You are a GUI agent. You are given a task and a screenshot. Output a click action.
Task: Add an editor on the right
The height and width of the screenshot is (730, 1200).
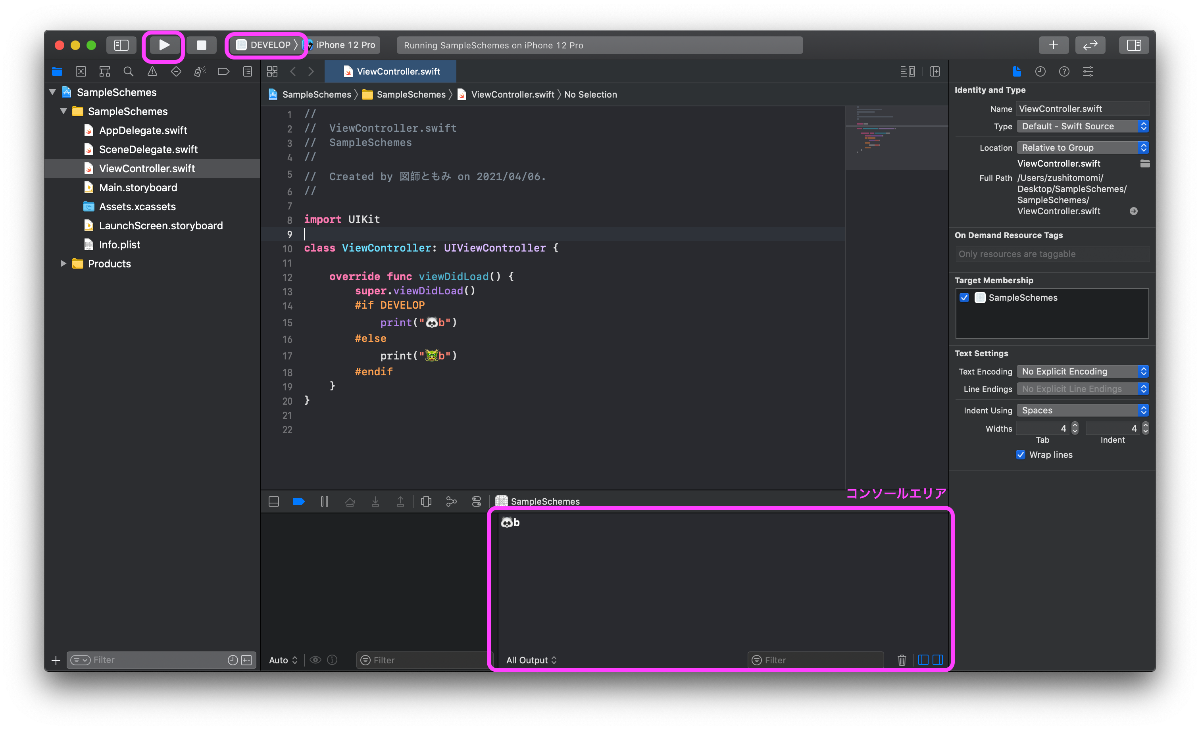click(x=935, y=72)
